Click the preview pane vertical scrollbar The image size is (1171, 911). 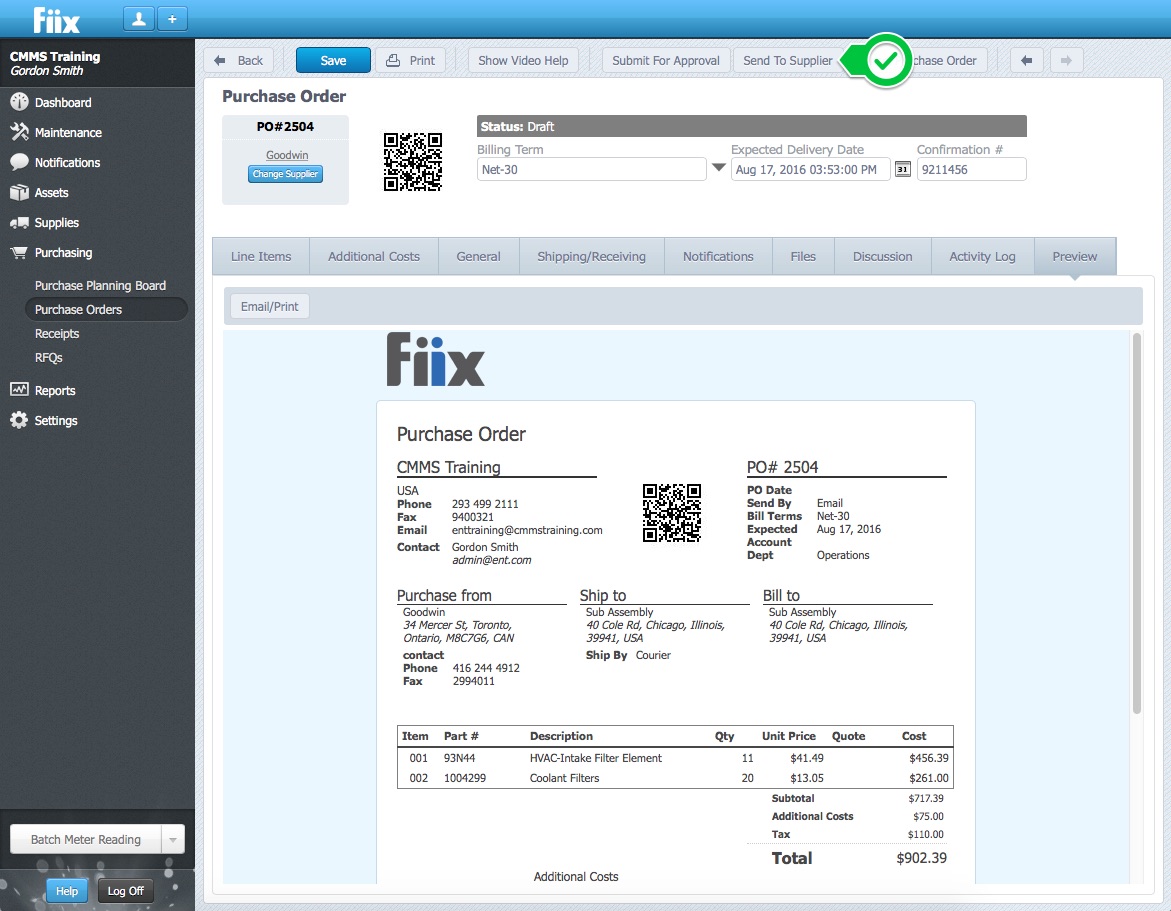coord(1137,523)
